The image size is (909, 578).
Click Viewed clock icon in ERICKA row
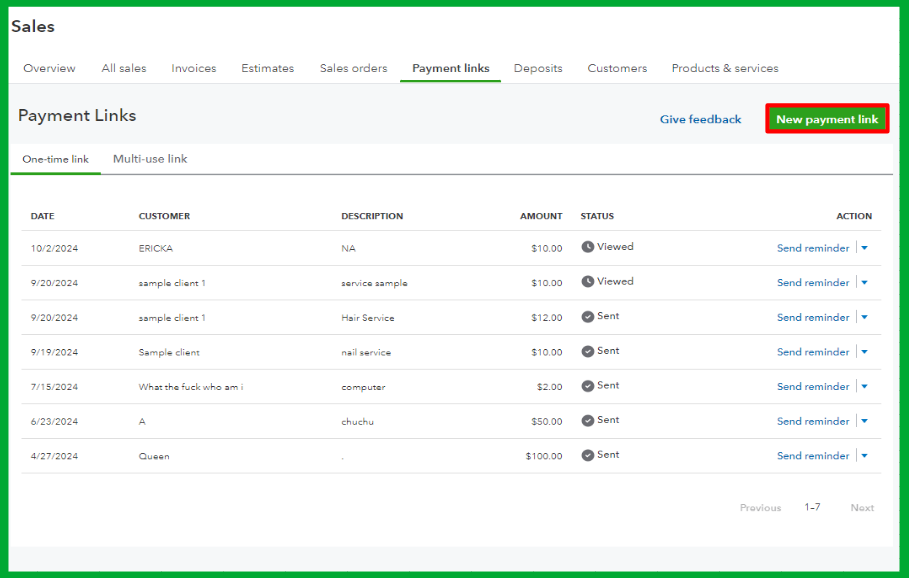[588, 247]
